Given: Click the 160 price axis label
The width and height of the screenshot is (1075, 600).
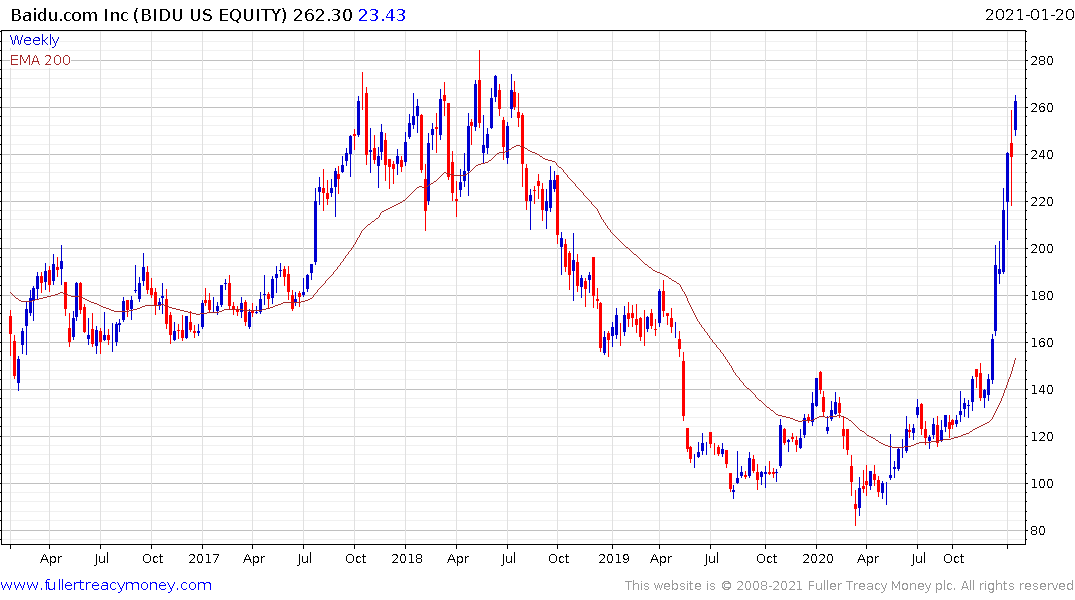Looking at the screenshot, I should [1041, 342].
